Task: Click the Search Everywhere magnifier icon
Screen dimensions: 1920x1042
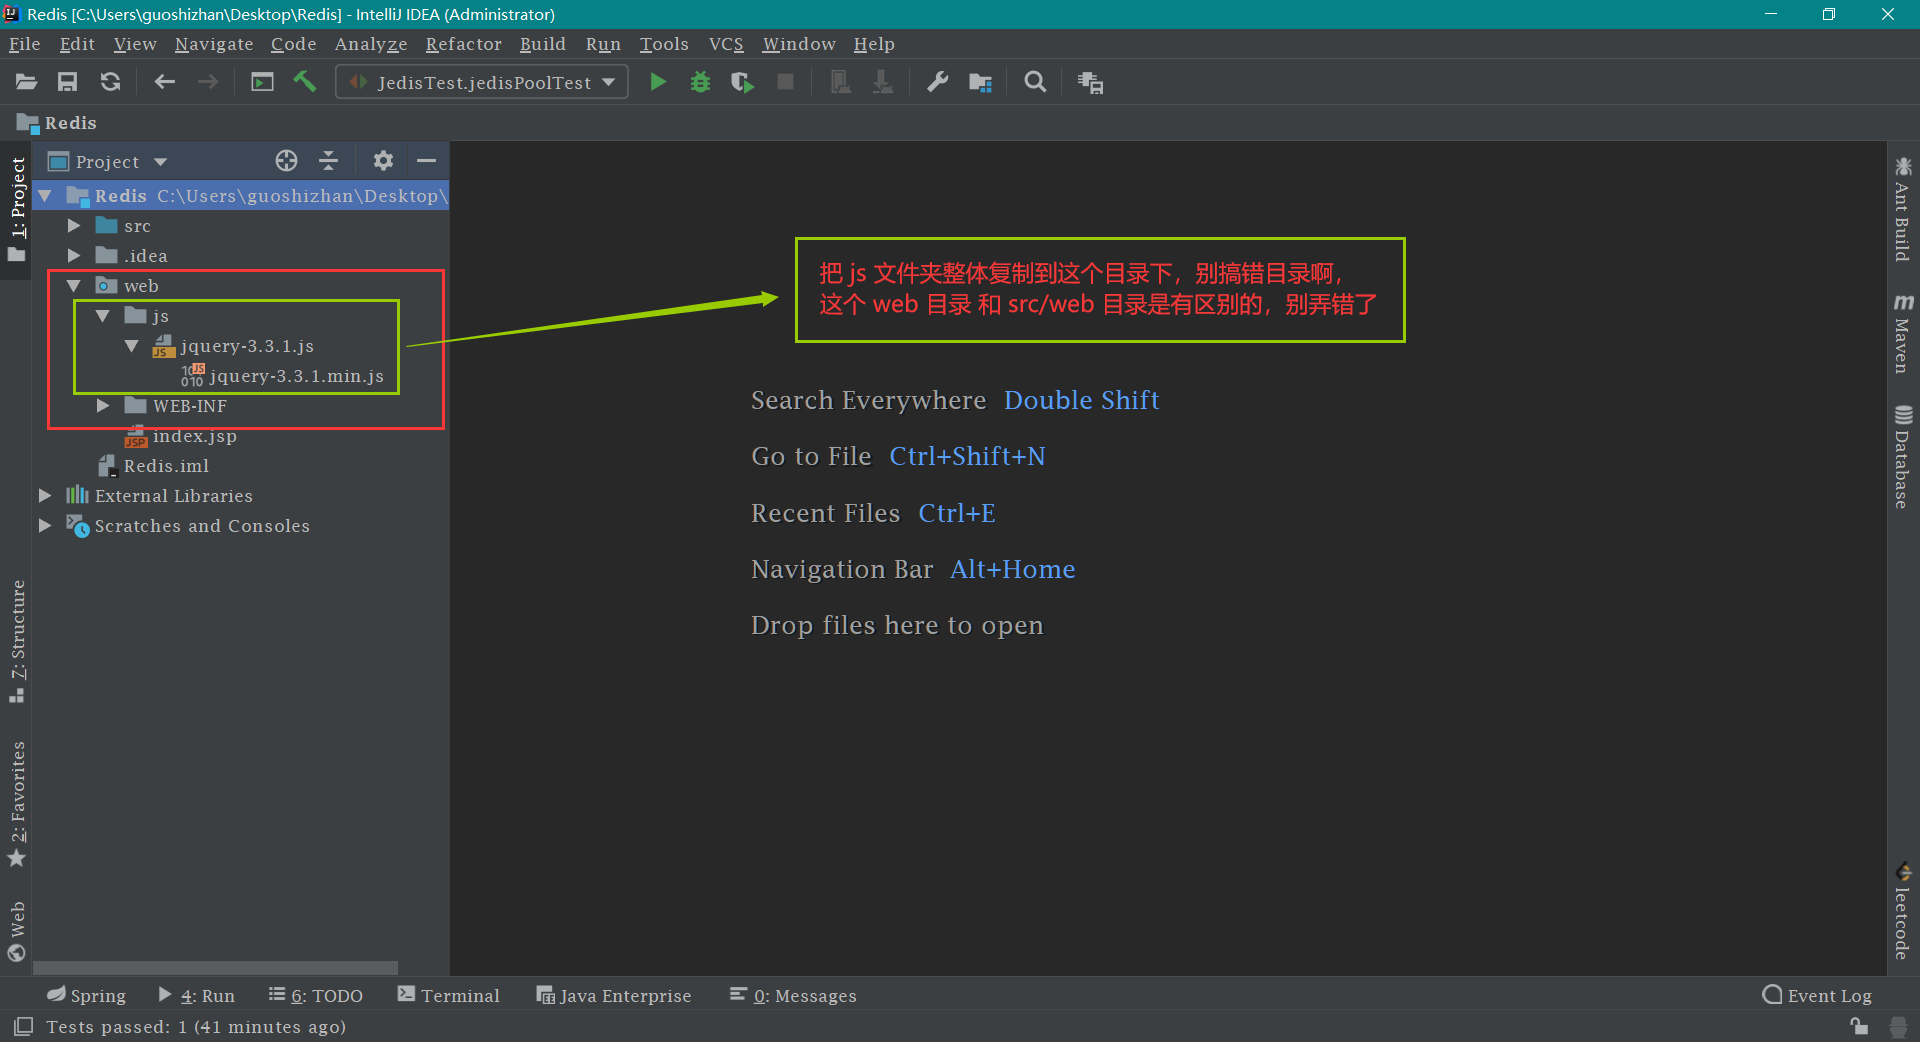Action: (1035, 82)
